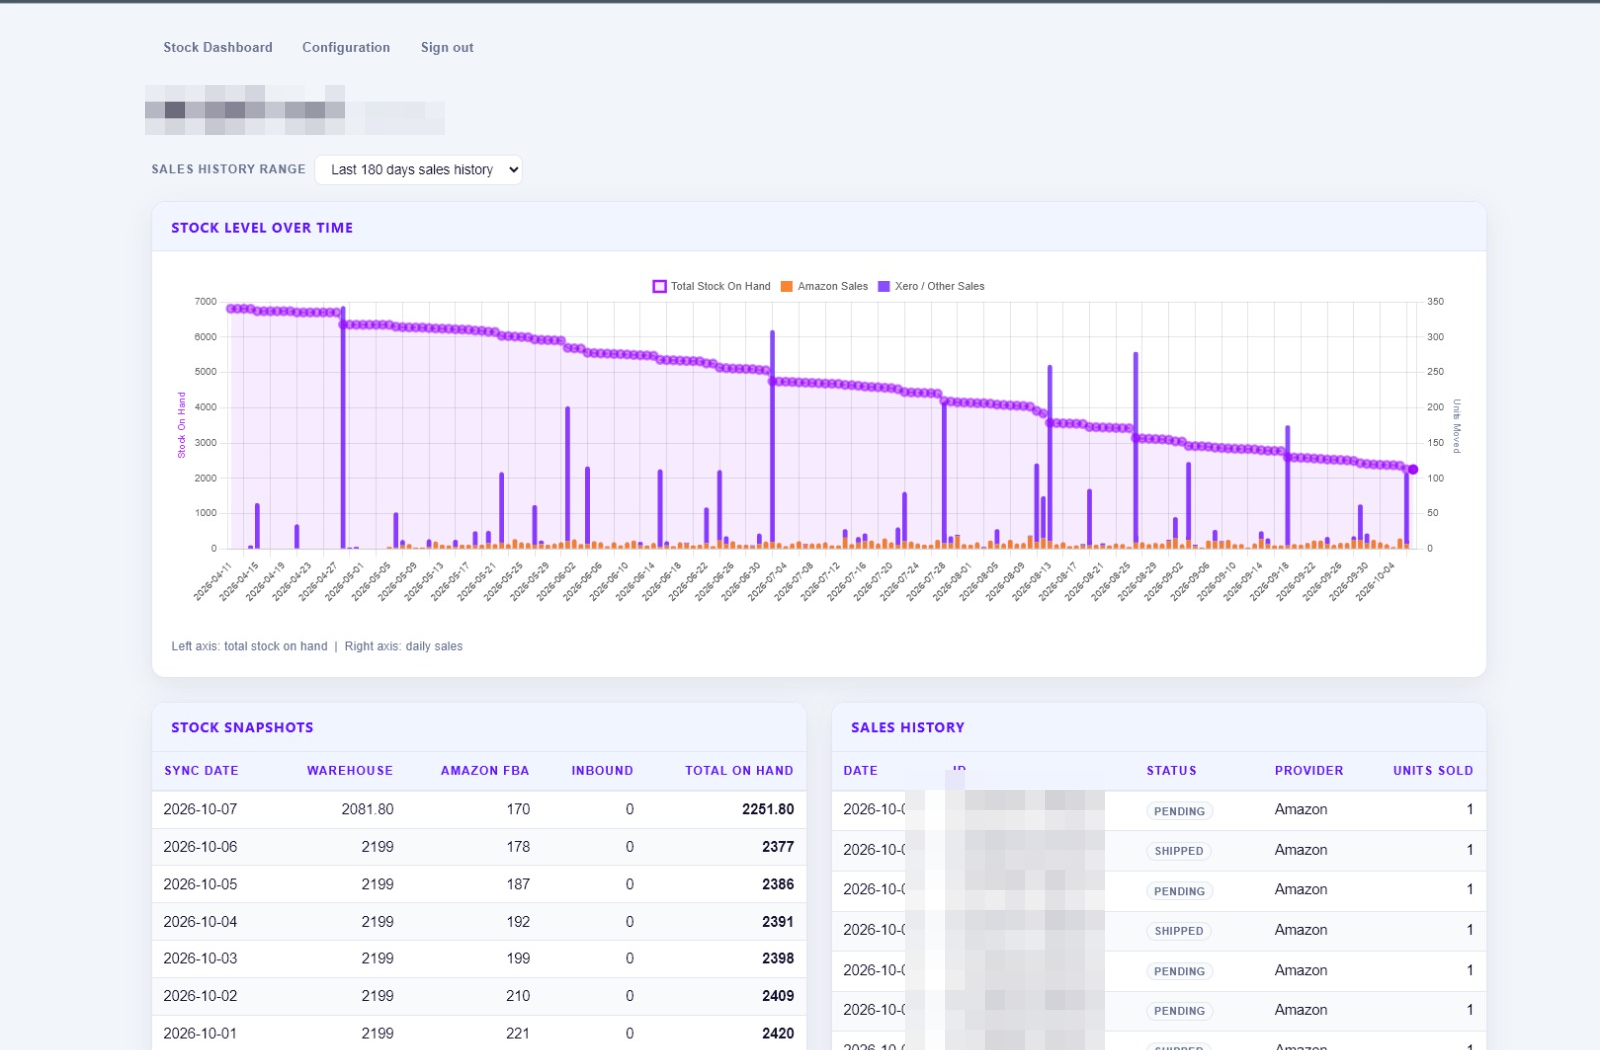Select sync date 2026-10-03 cell
This screenshot has width=1600, height=1050.
[200, 958]
